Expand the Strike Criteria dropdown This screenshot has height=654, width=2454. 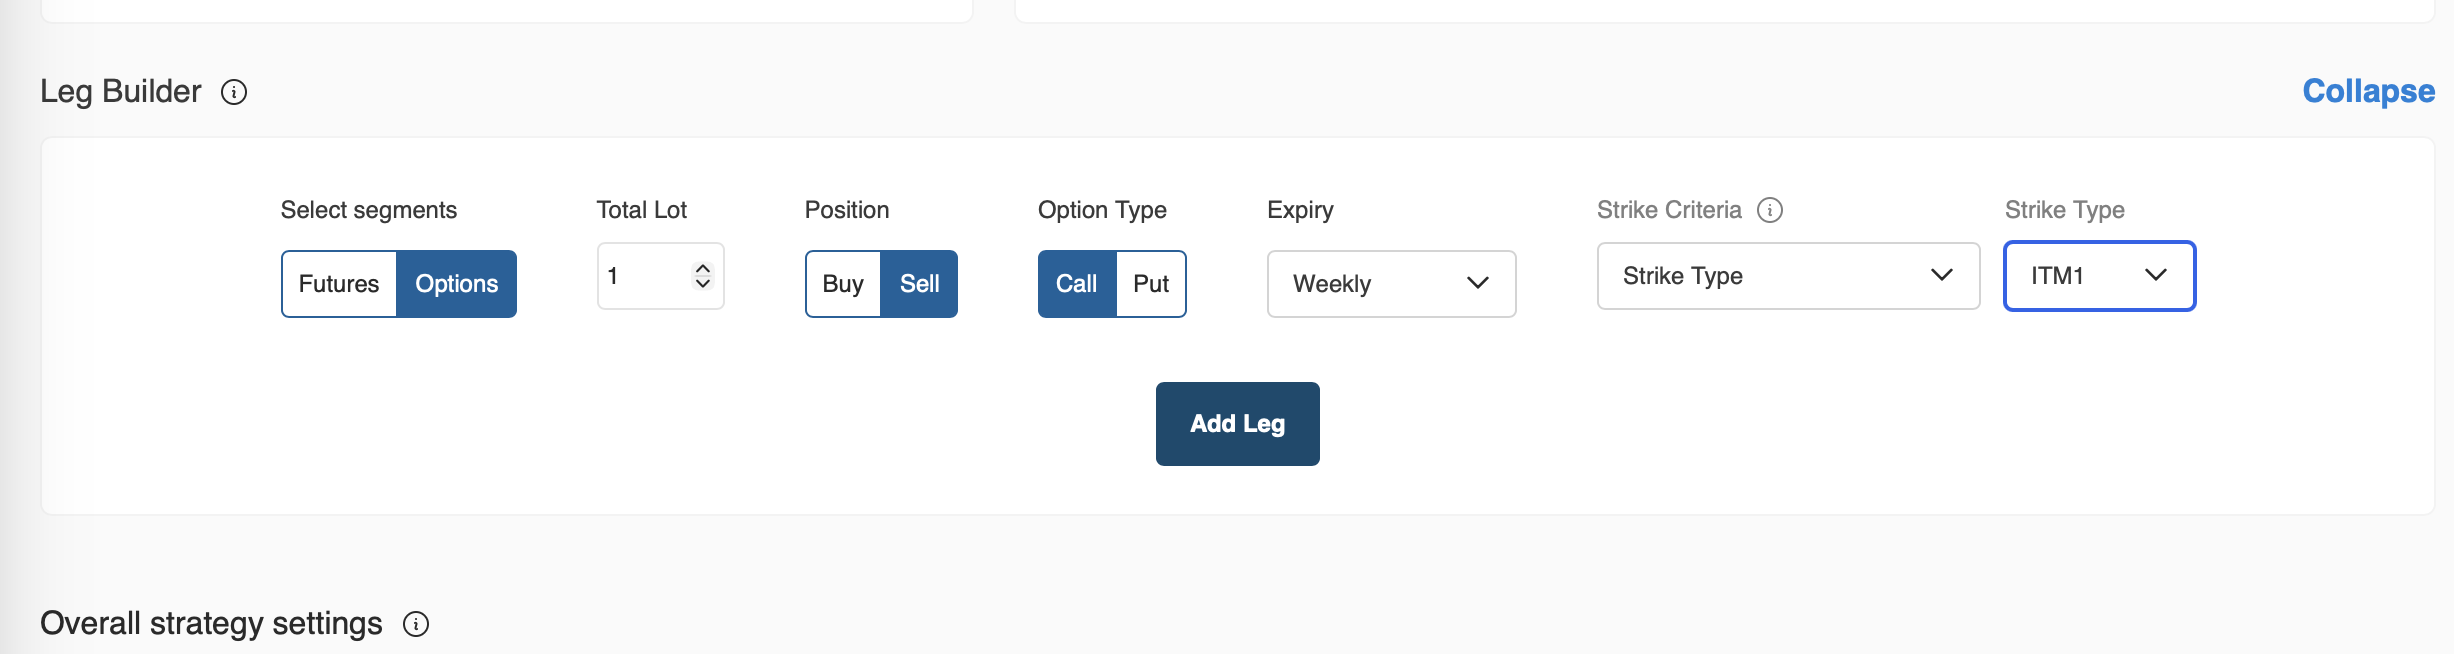point(1788,276)
